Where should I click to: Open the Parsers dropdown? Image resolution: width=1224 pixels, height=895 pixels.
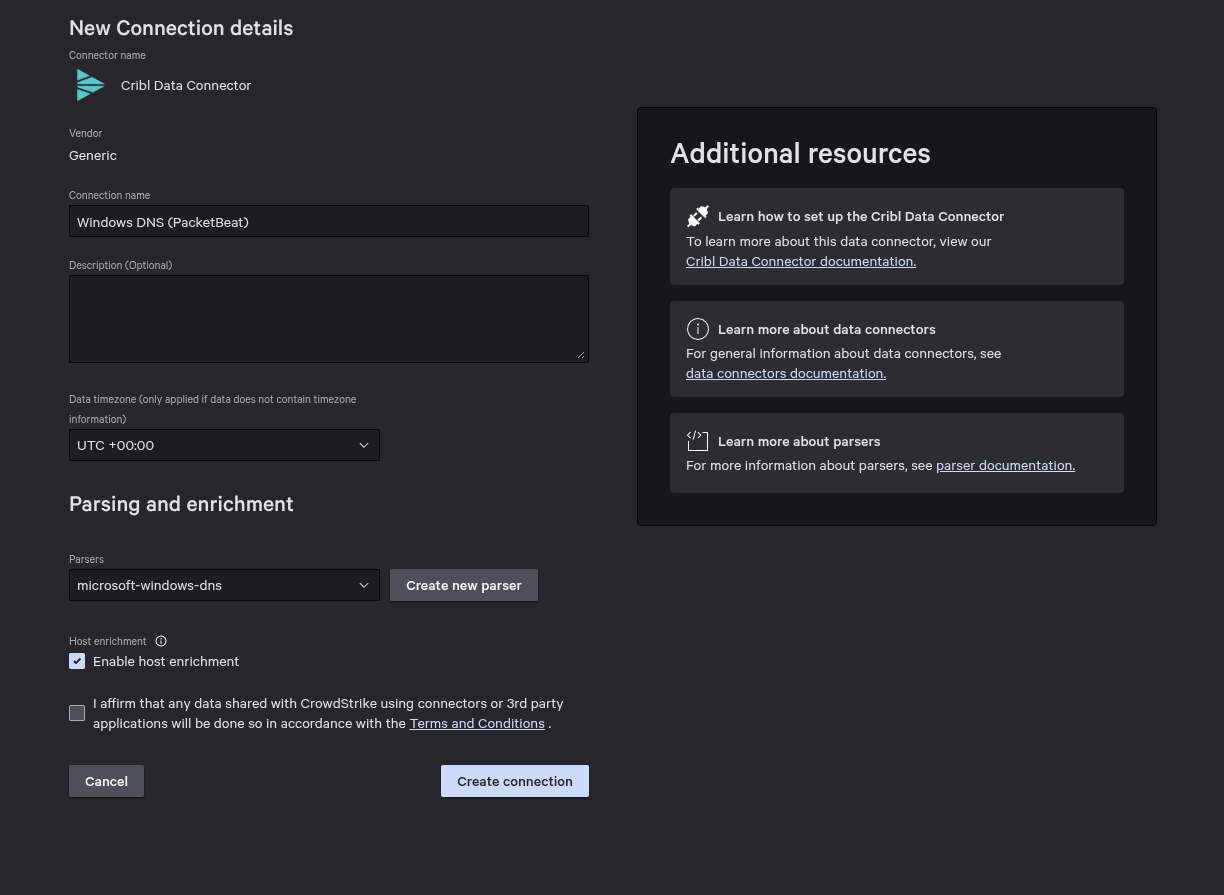point(224,585)
